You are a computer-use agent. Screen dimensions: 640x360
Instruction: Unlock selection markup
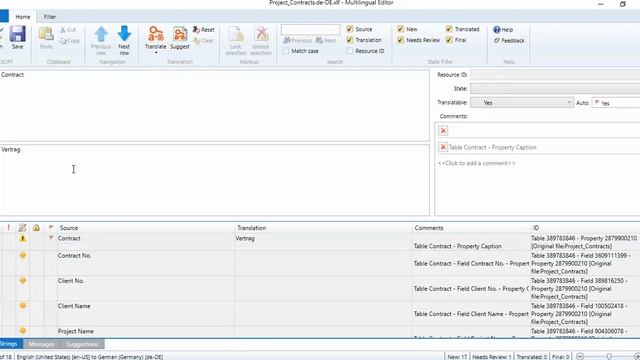tap(261, 40)
